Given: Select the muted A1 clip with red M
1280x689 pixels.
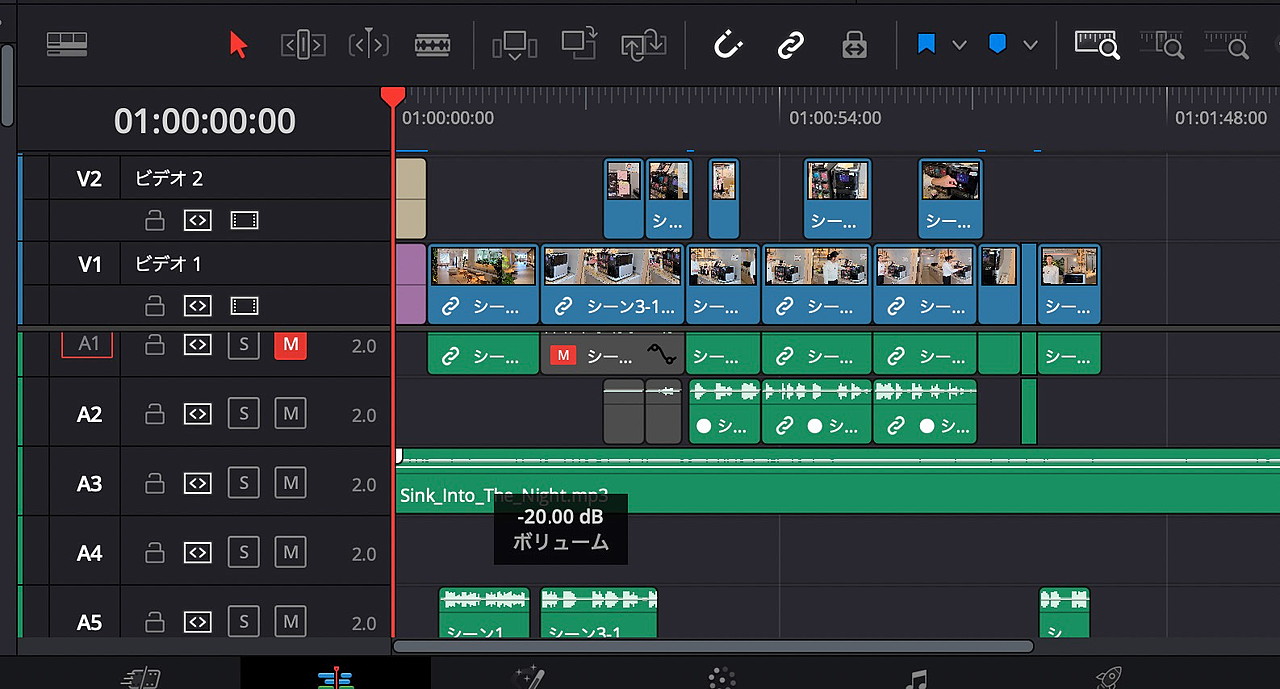Looking at the screenshot, I should 612,354.
